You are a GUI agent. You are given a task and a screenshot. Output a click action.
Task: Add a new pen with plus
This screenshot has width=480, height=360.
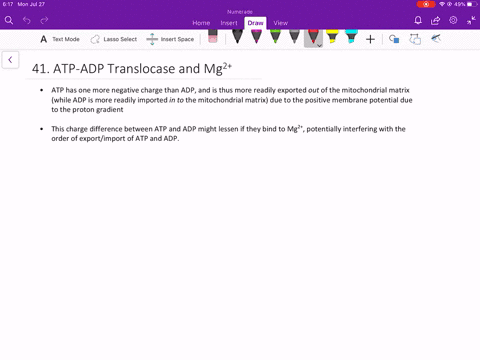370,39
